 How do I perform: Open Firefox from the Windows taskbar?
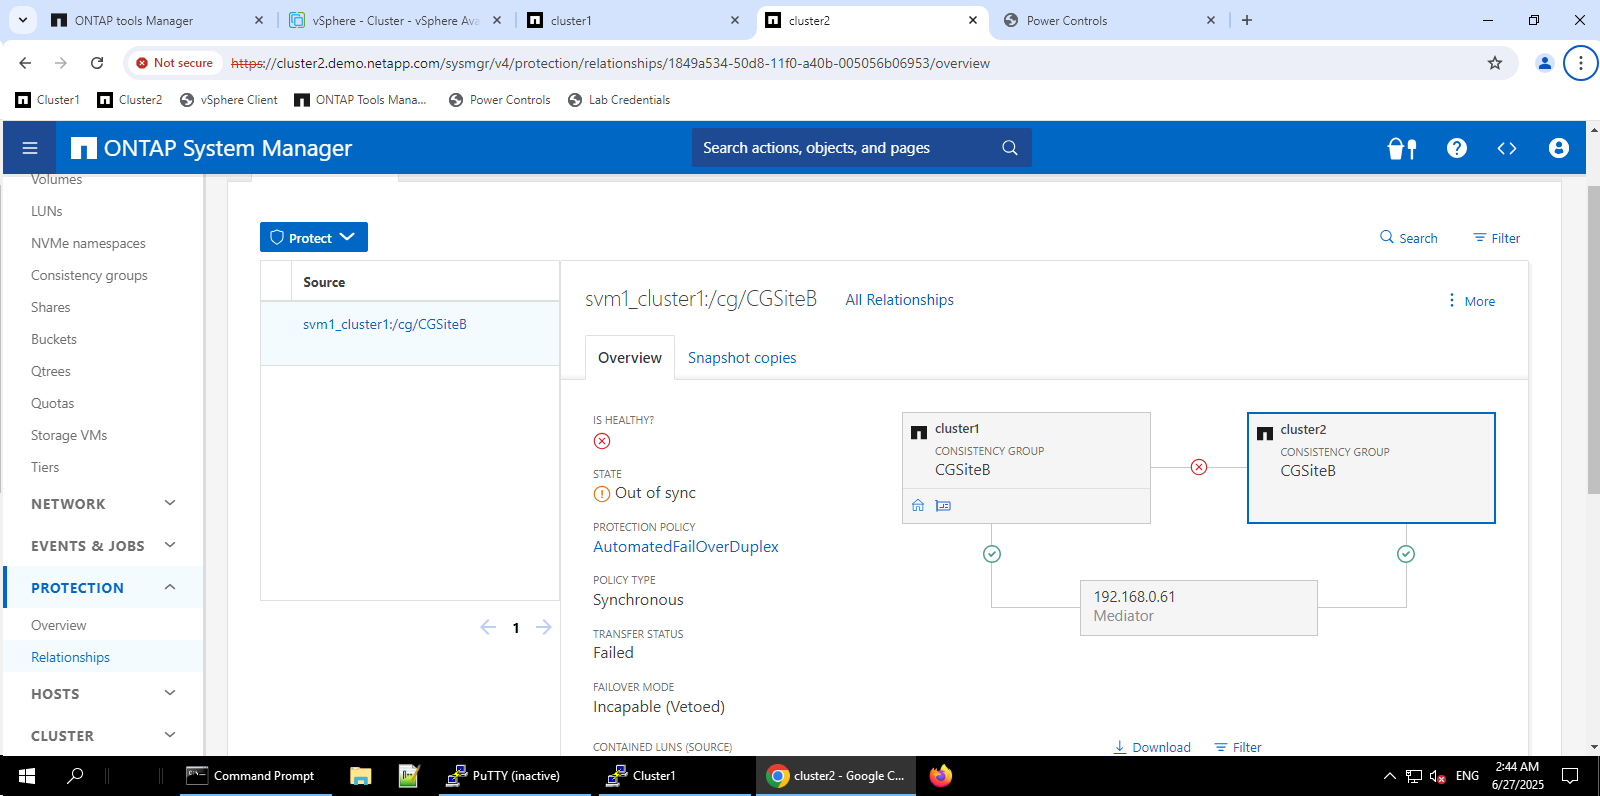pos(940,776)
